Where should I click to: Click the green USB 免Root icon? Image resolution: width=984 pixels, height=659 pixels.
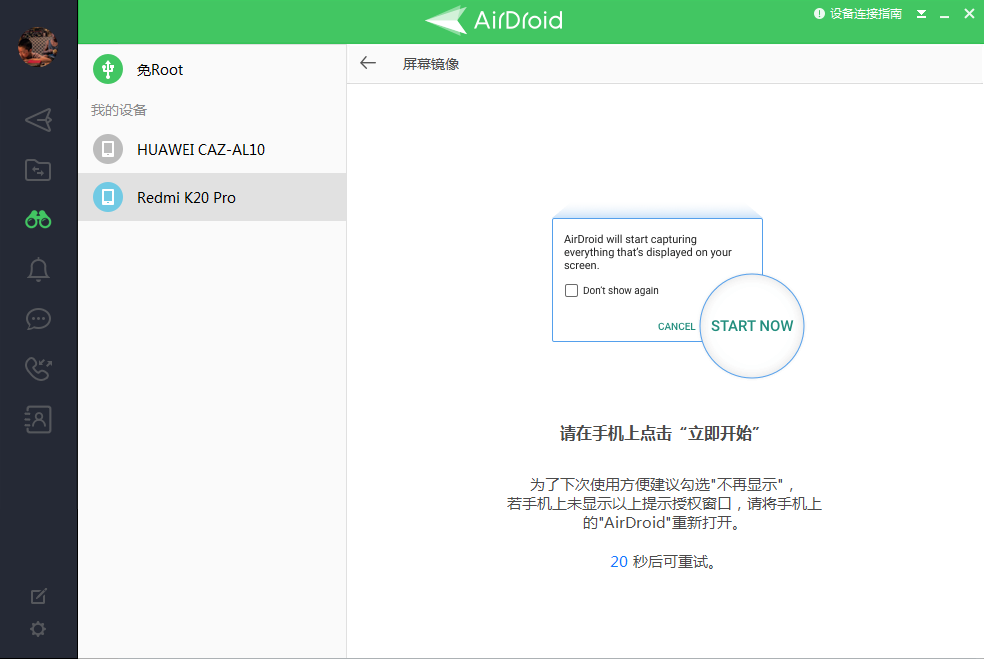(108, 69)
